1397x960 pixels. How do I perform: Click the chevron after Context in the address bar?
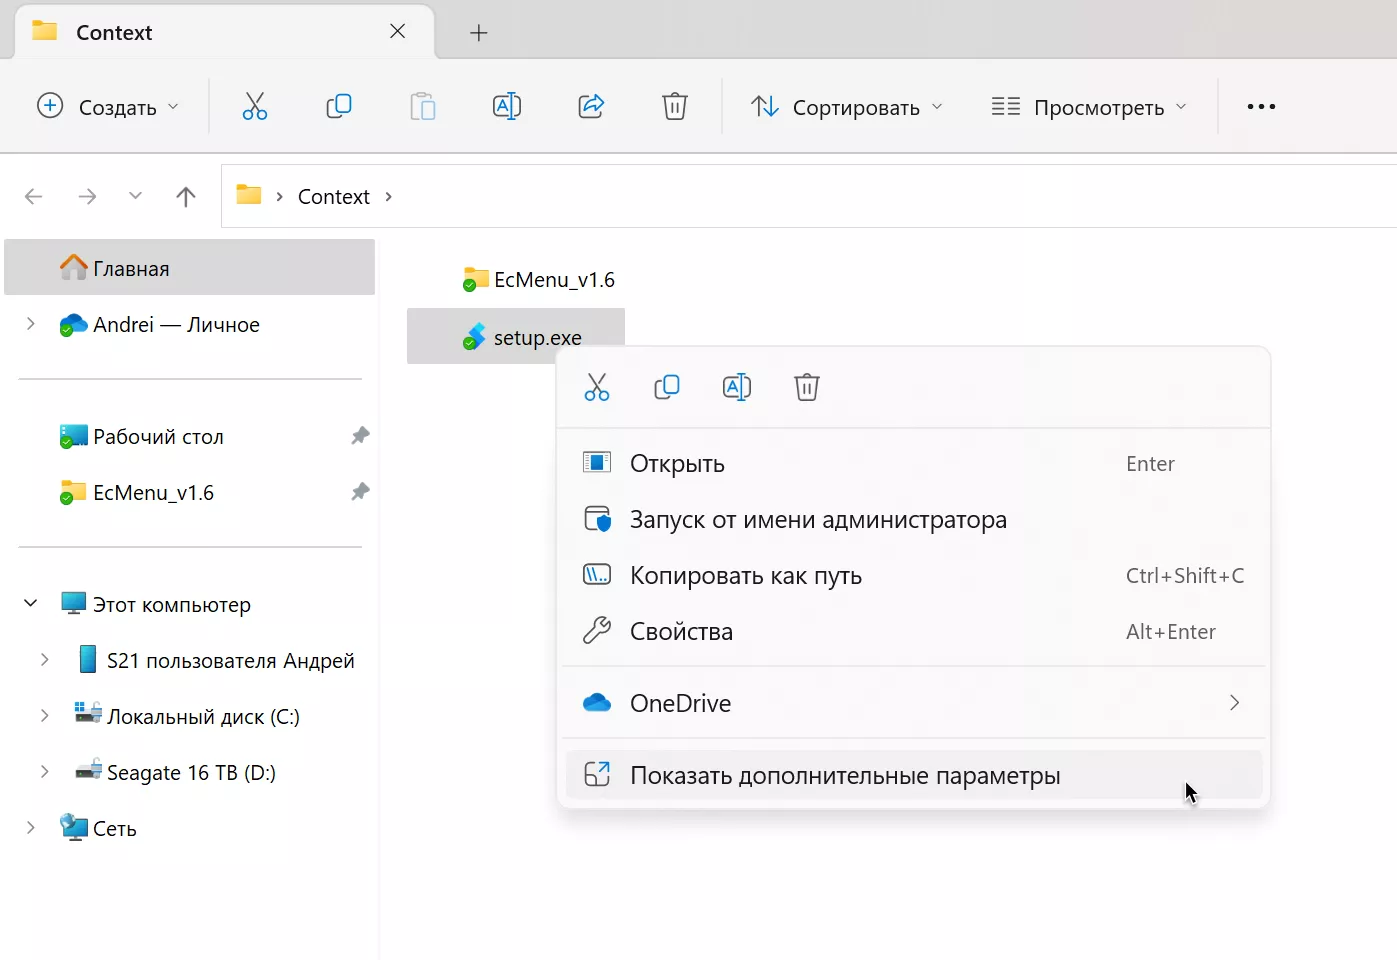389,196
